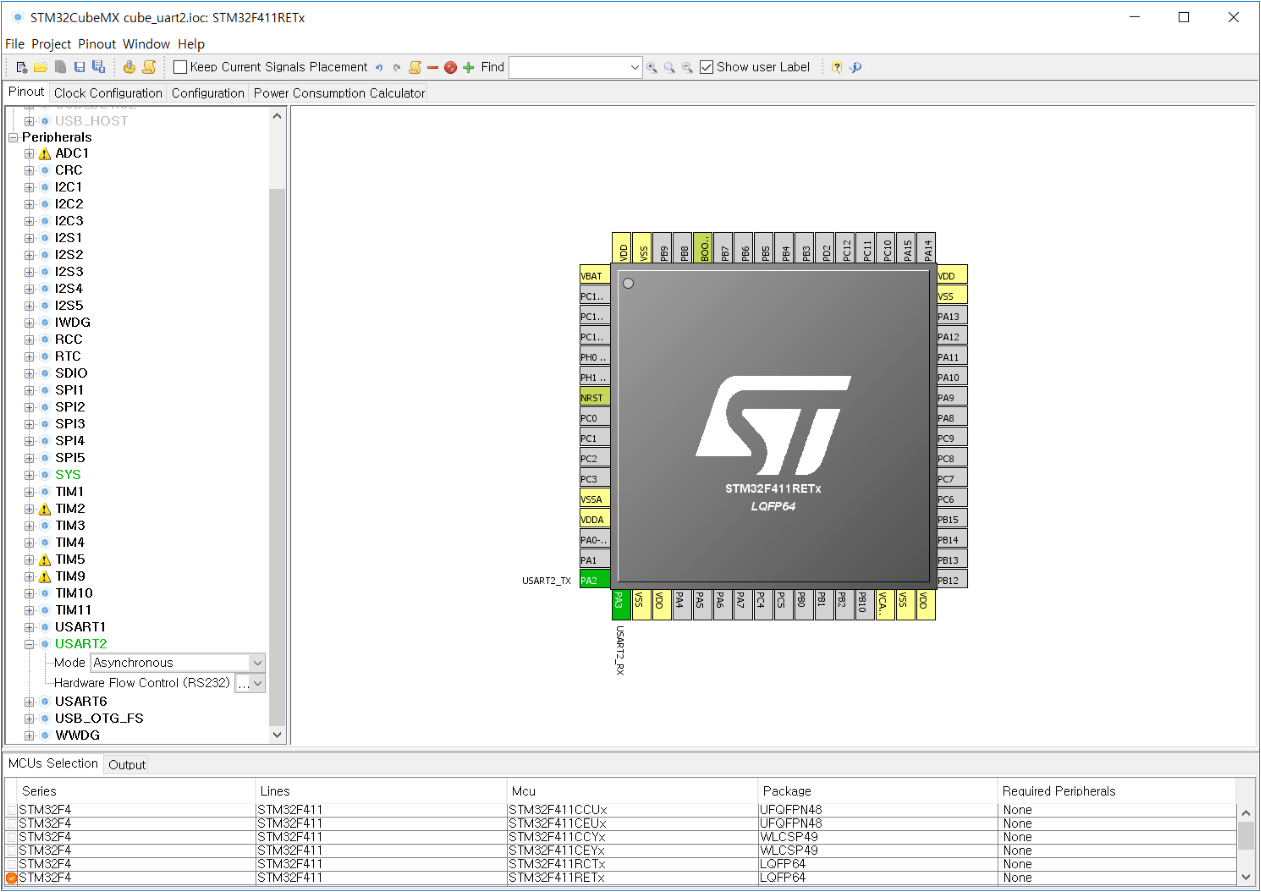Create a new project from toolbar
Viewport: 1261px width, 892px height.
click(22, 66)
